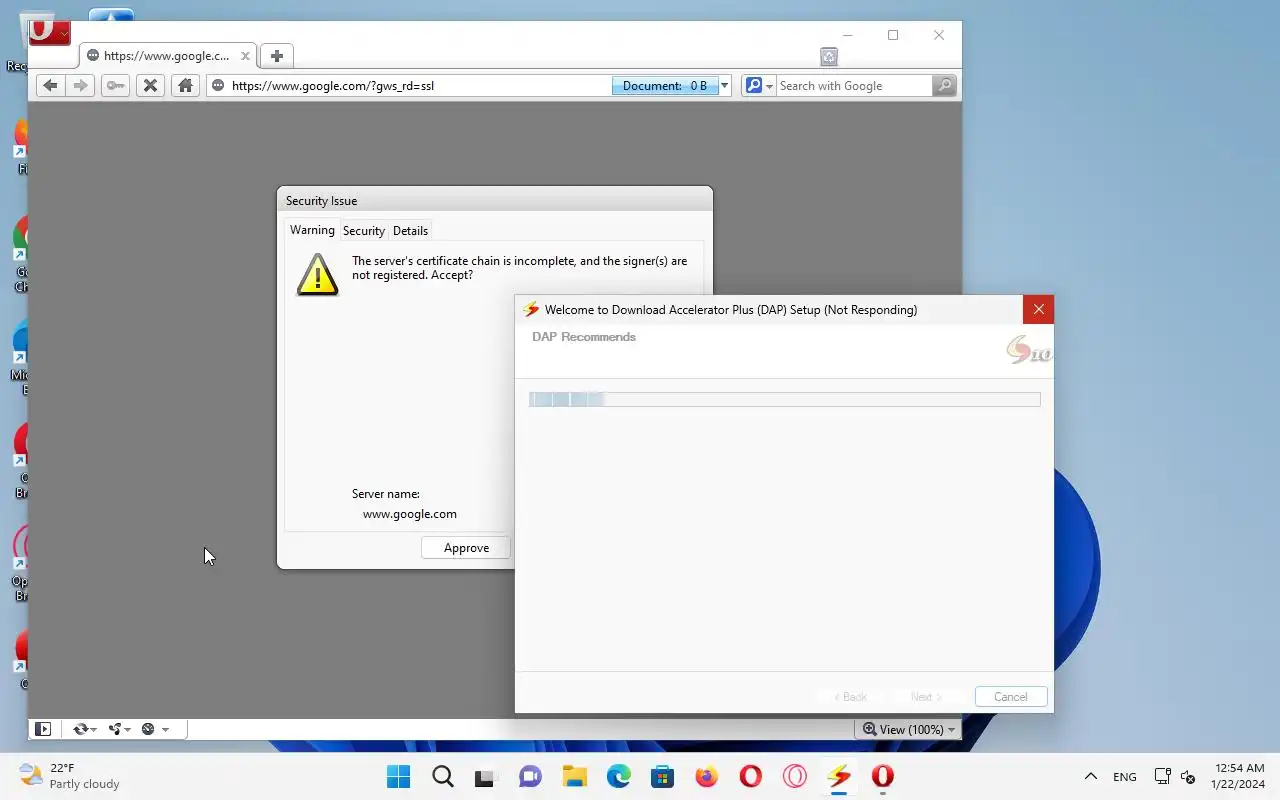The image size is (1280, 800).
Task: Select the Warning tab in Security Issue
Action: click(x=312, y=230)
